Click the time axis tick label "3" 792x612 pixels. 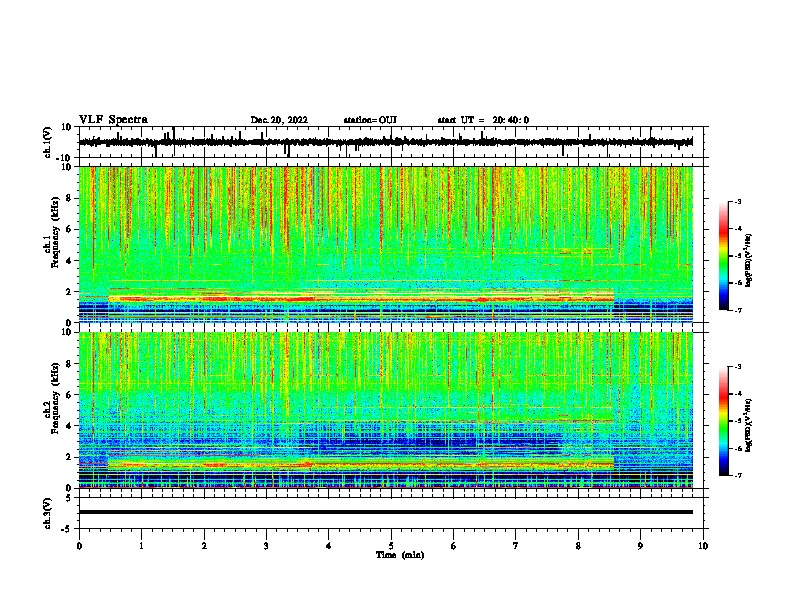[266, 546]
